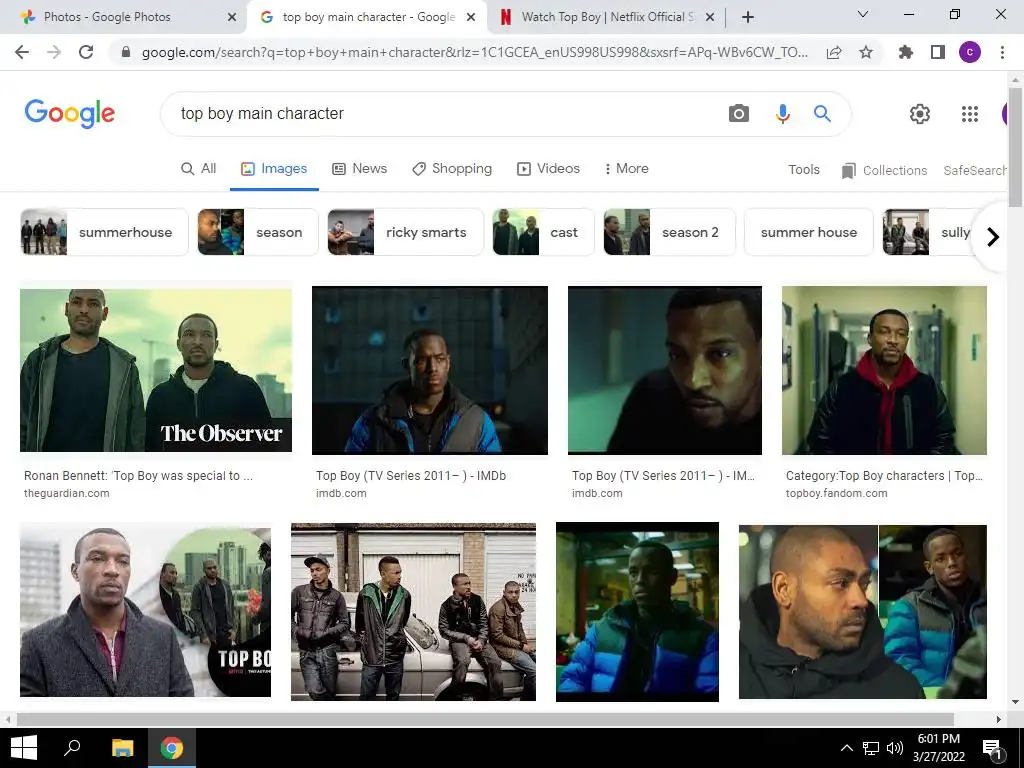Select the Shopping search tab
The height and width of the screenshot is (768, 1024).
452,168
